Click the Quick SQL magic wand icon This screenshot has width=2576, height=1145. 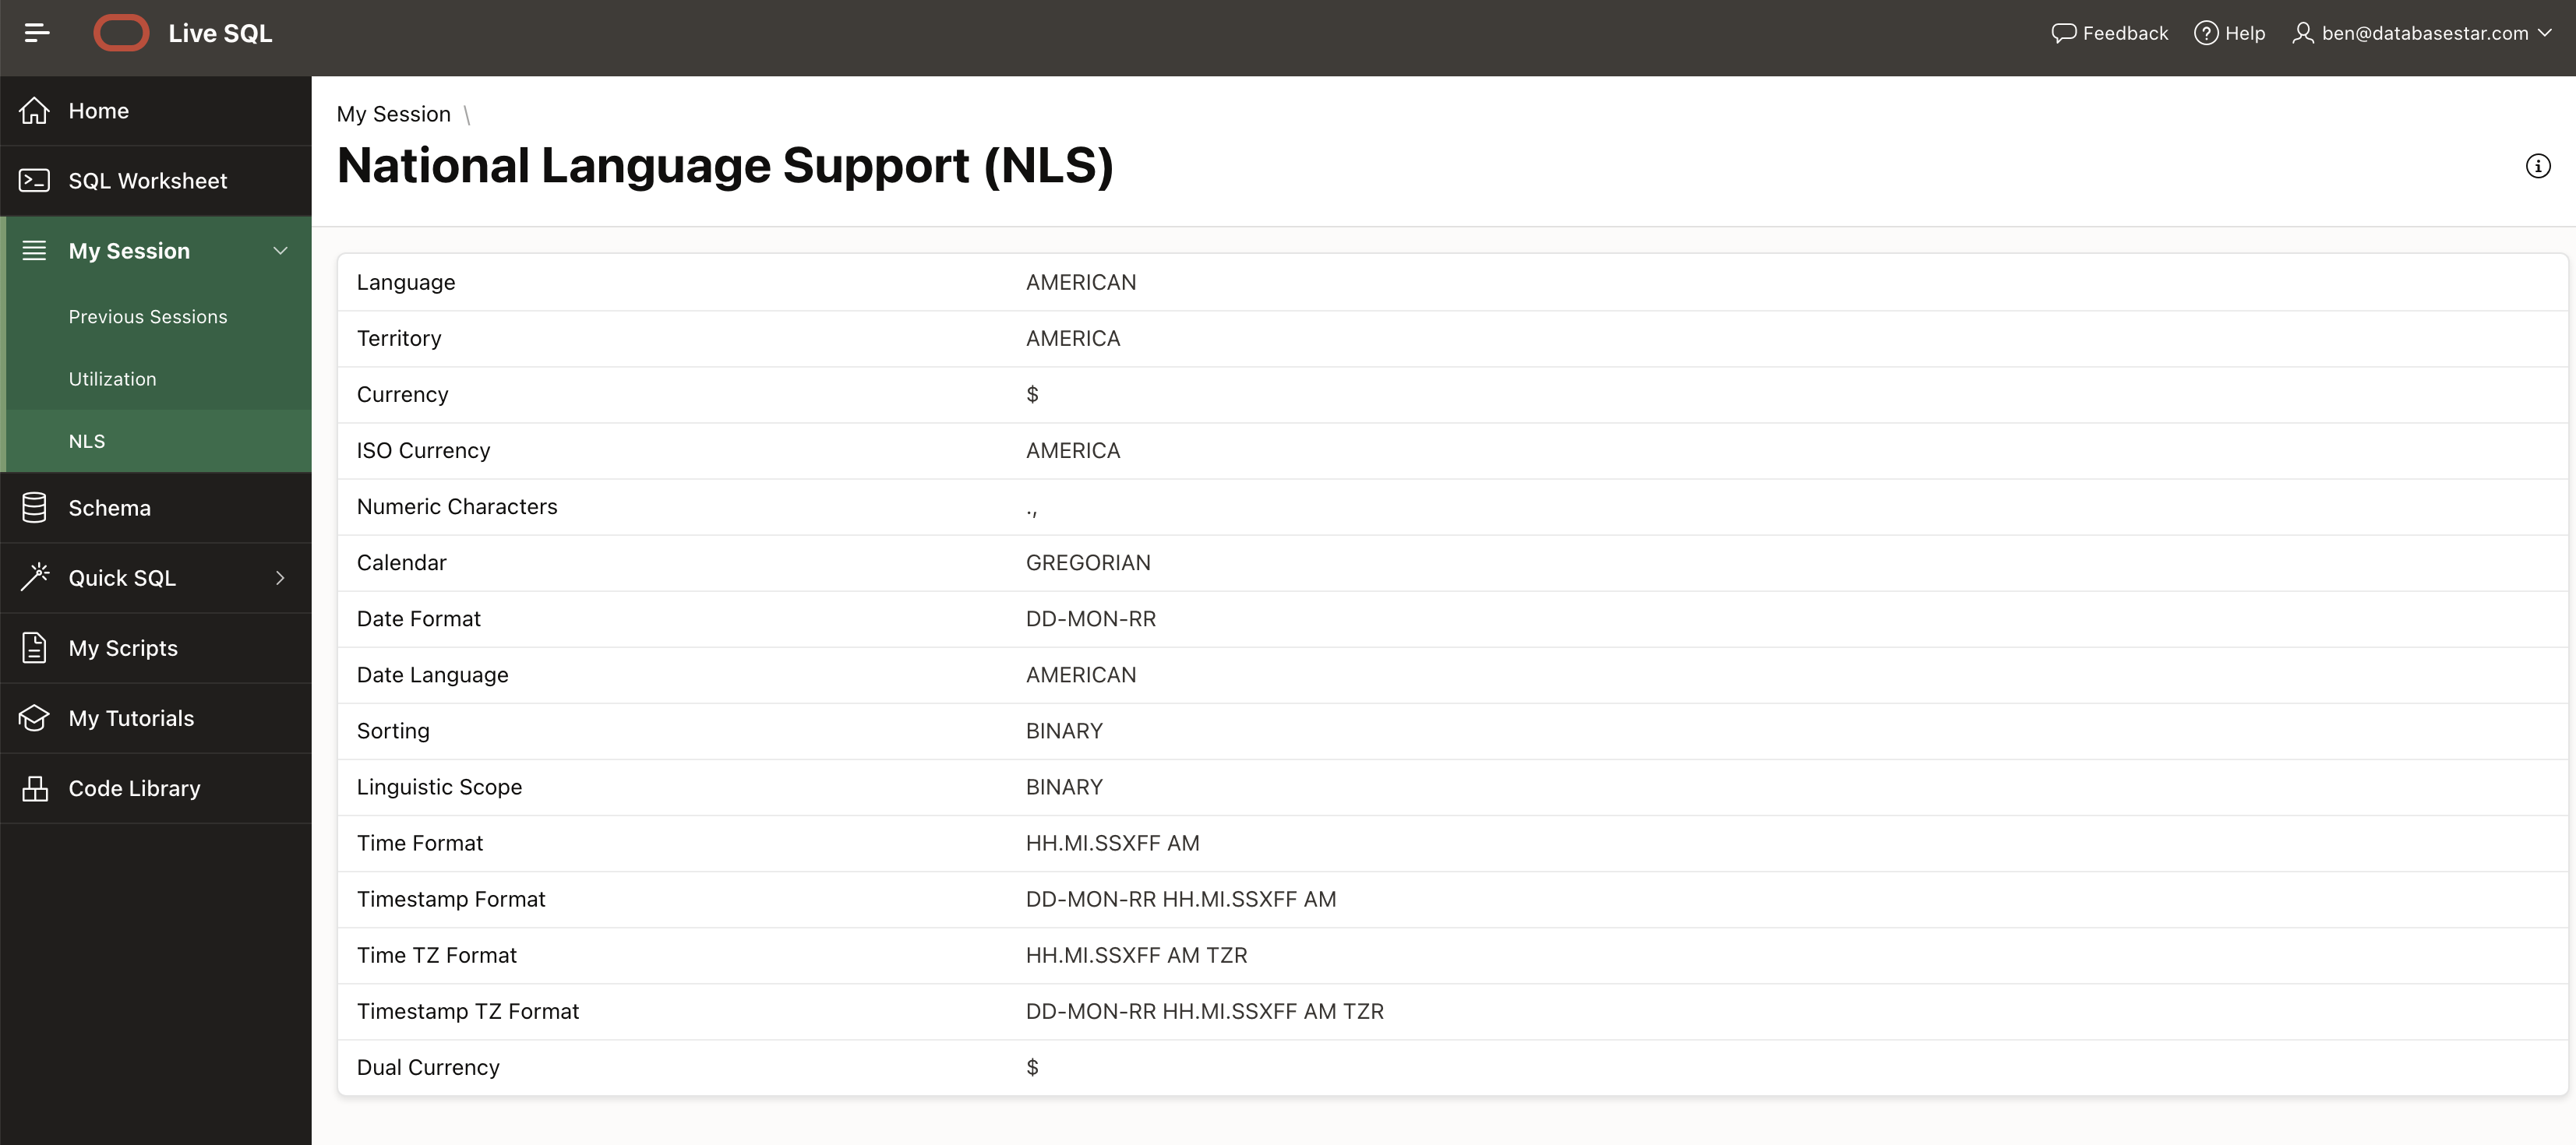click(34, 577)
